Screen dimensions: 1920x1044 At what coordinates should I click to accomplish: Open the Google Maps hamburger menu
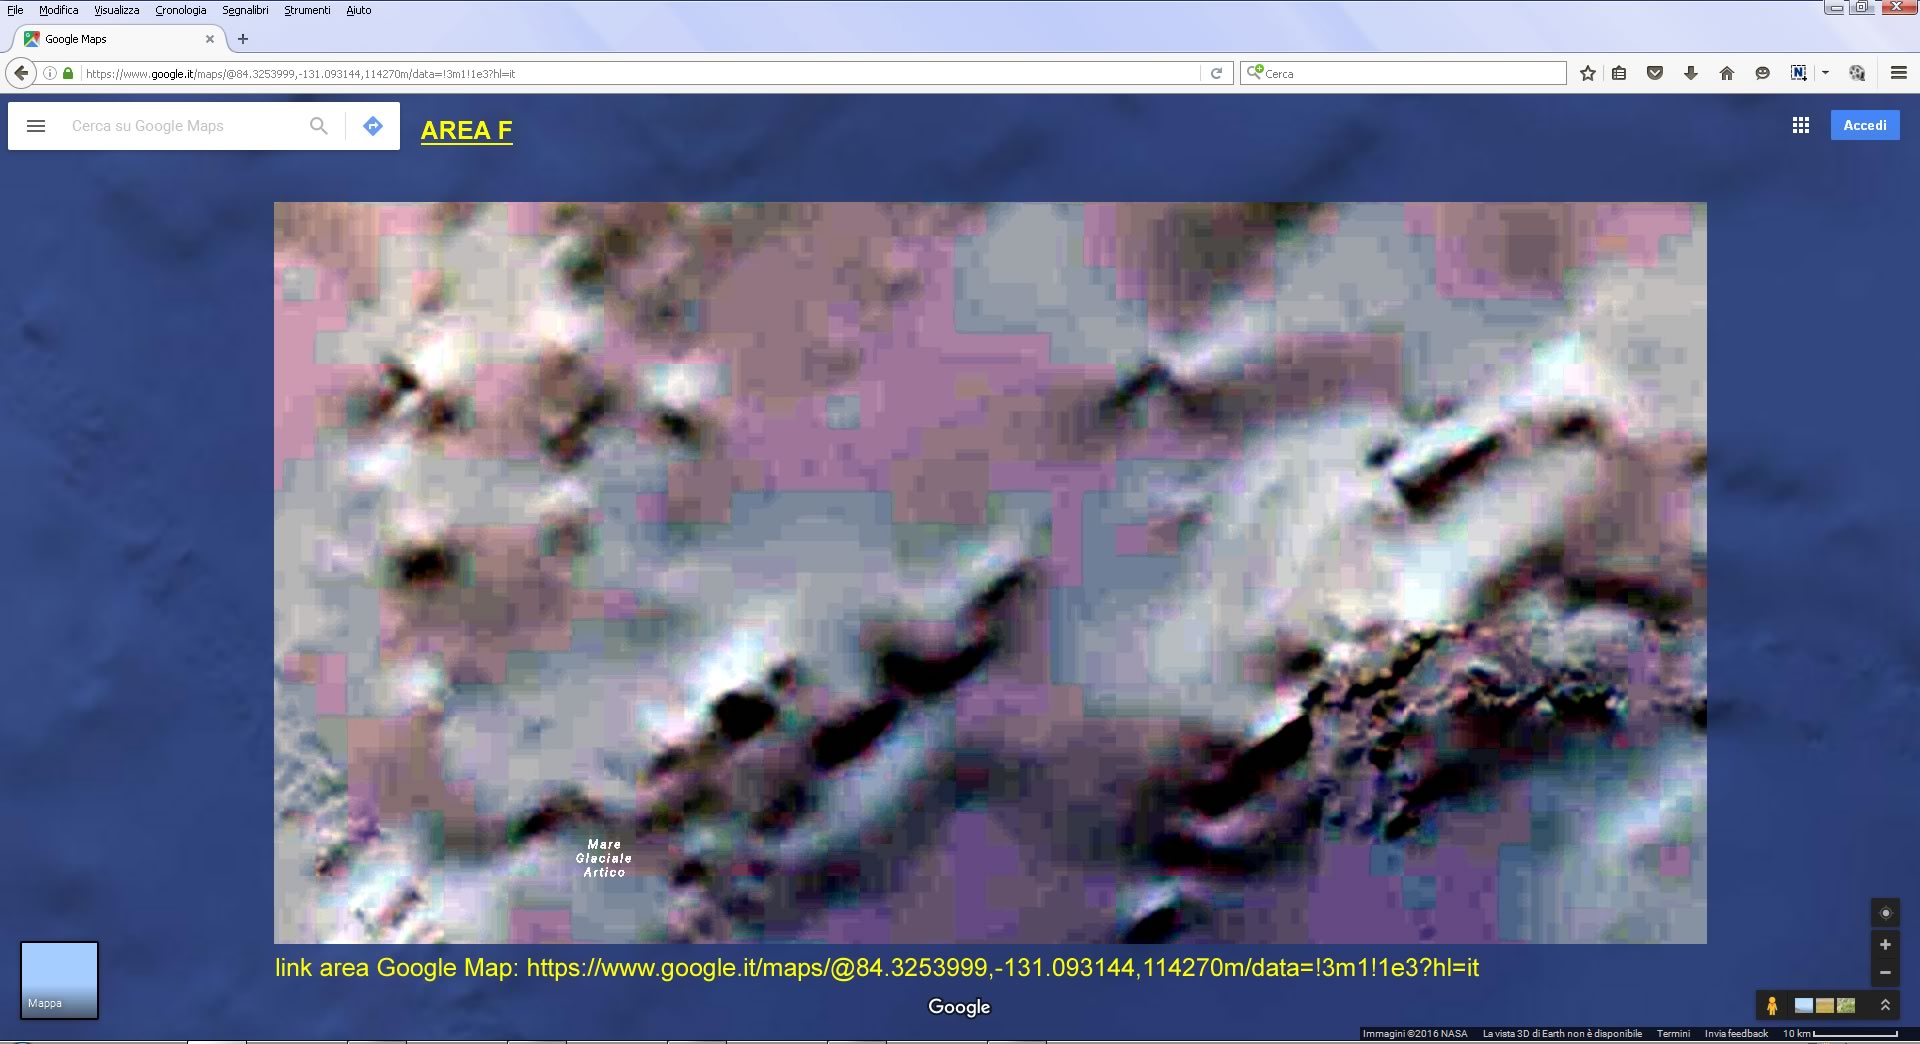tap(36, 126)
